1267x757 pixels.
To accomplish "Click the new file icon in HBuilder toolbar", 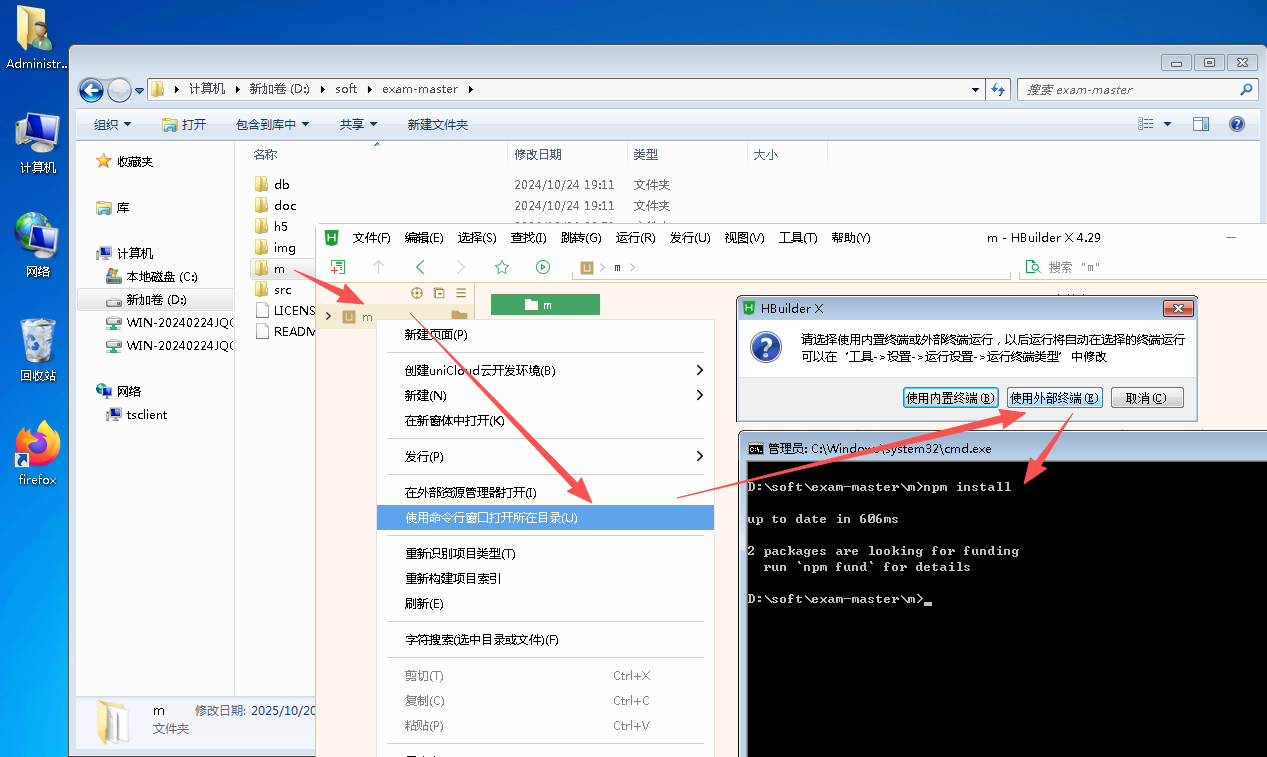I will pos(338,267).
